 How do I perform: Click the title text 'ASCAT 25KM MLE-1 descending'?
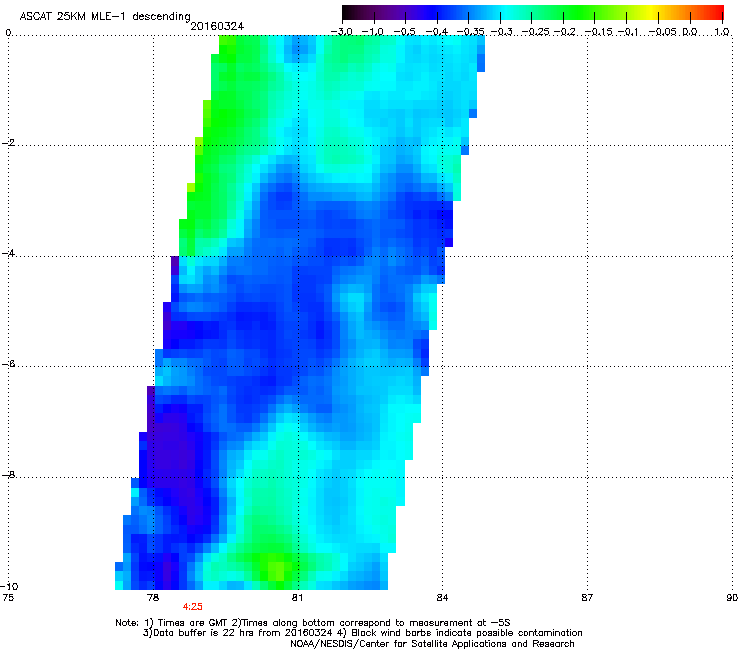pyautogui.click(x=105, y=17)
